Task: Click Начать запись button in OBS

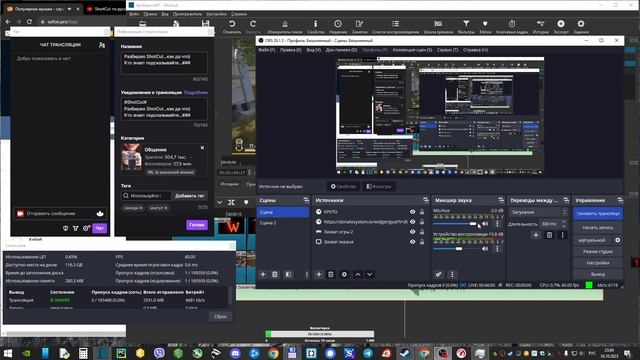Action: (598, 227)
